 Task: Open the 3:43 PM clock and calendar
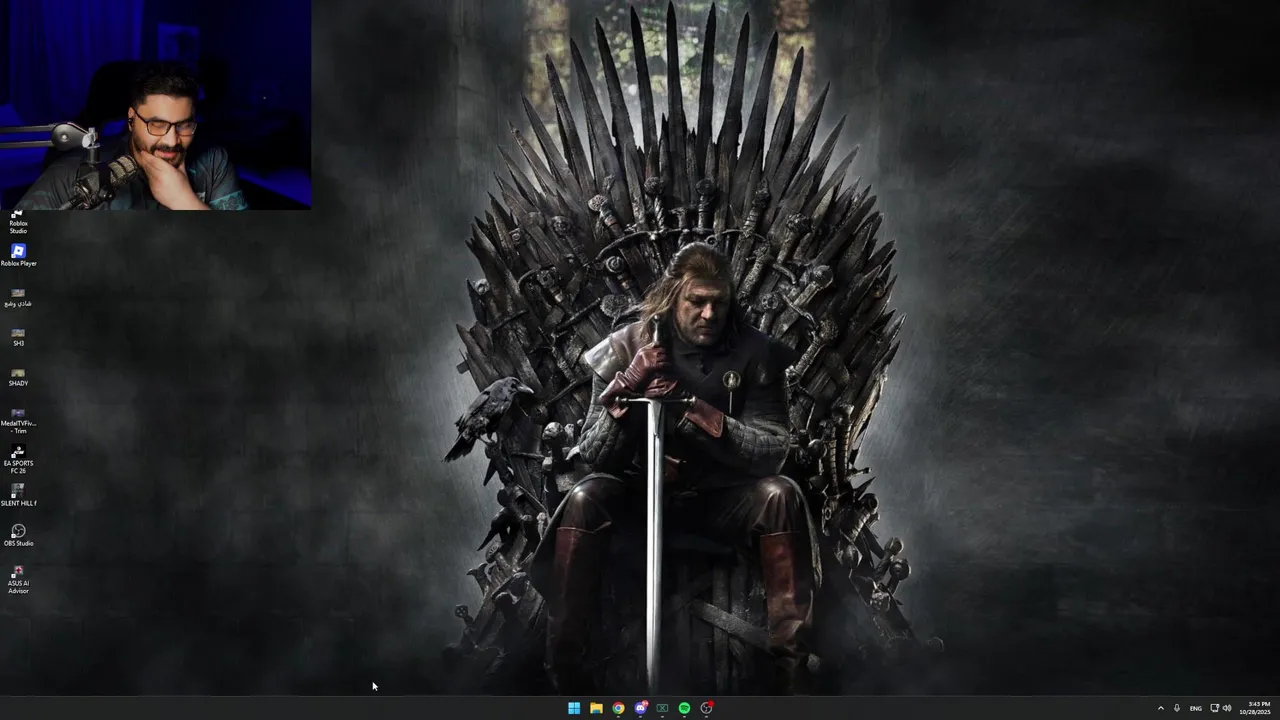[x=1256, y=708]
